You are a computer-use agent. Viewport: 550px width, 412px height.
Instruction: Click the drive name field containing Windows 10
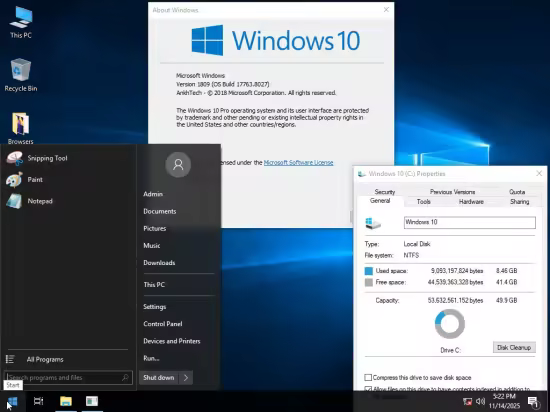click(x=470, y=222)
